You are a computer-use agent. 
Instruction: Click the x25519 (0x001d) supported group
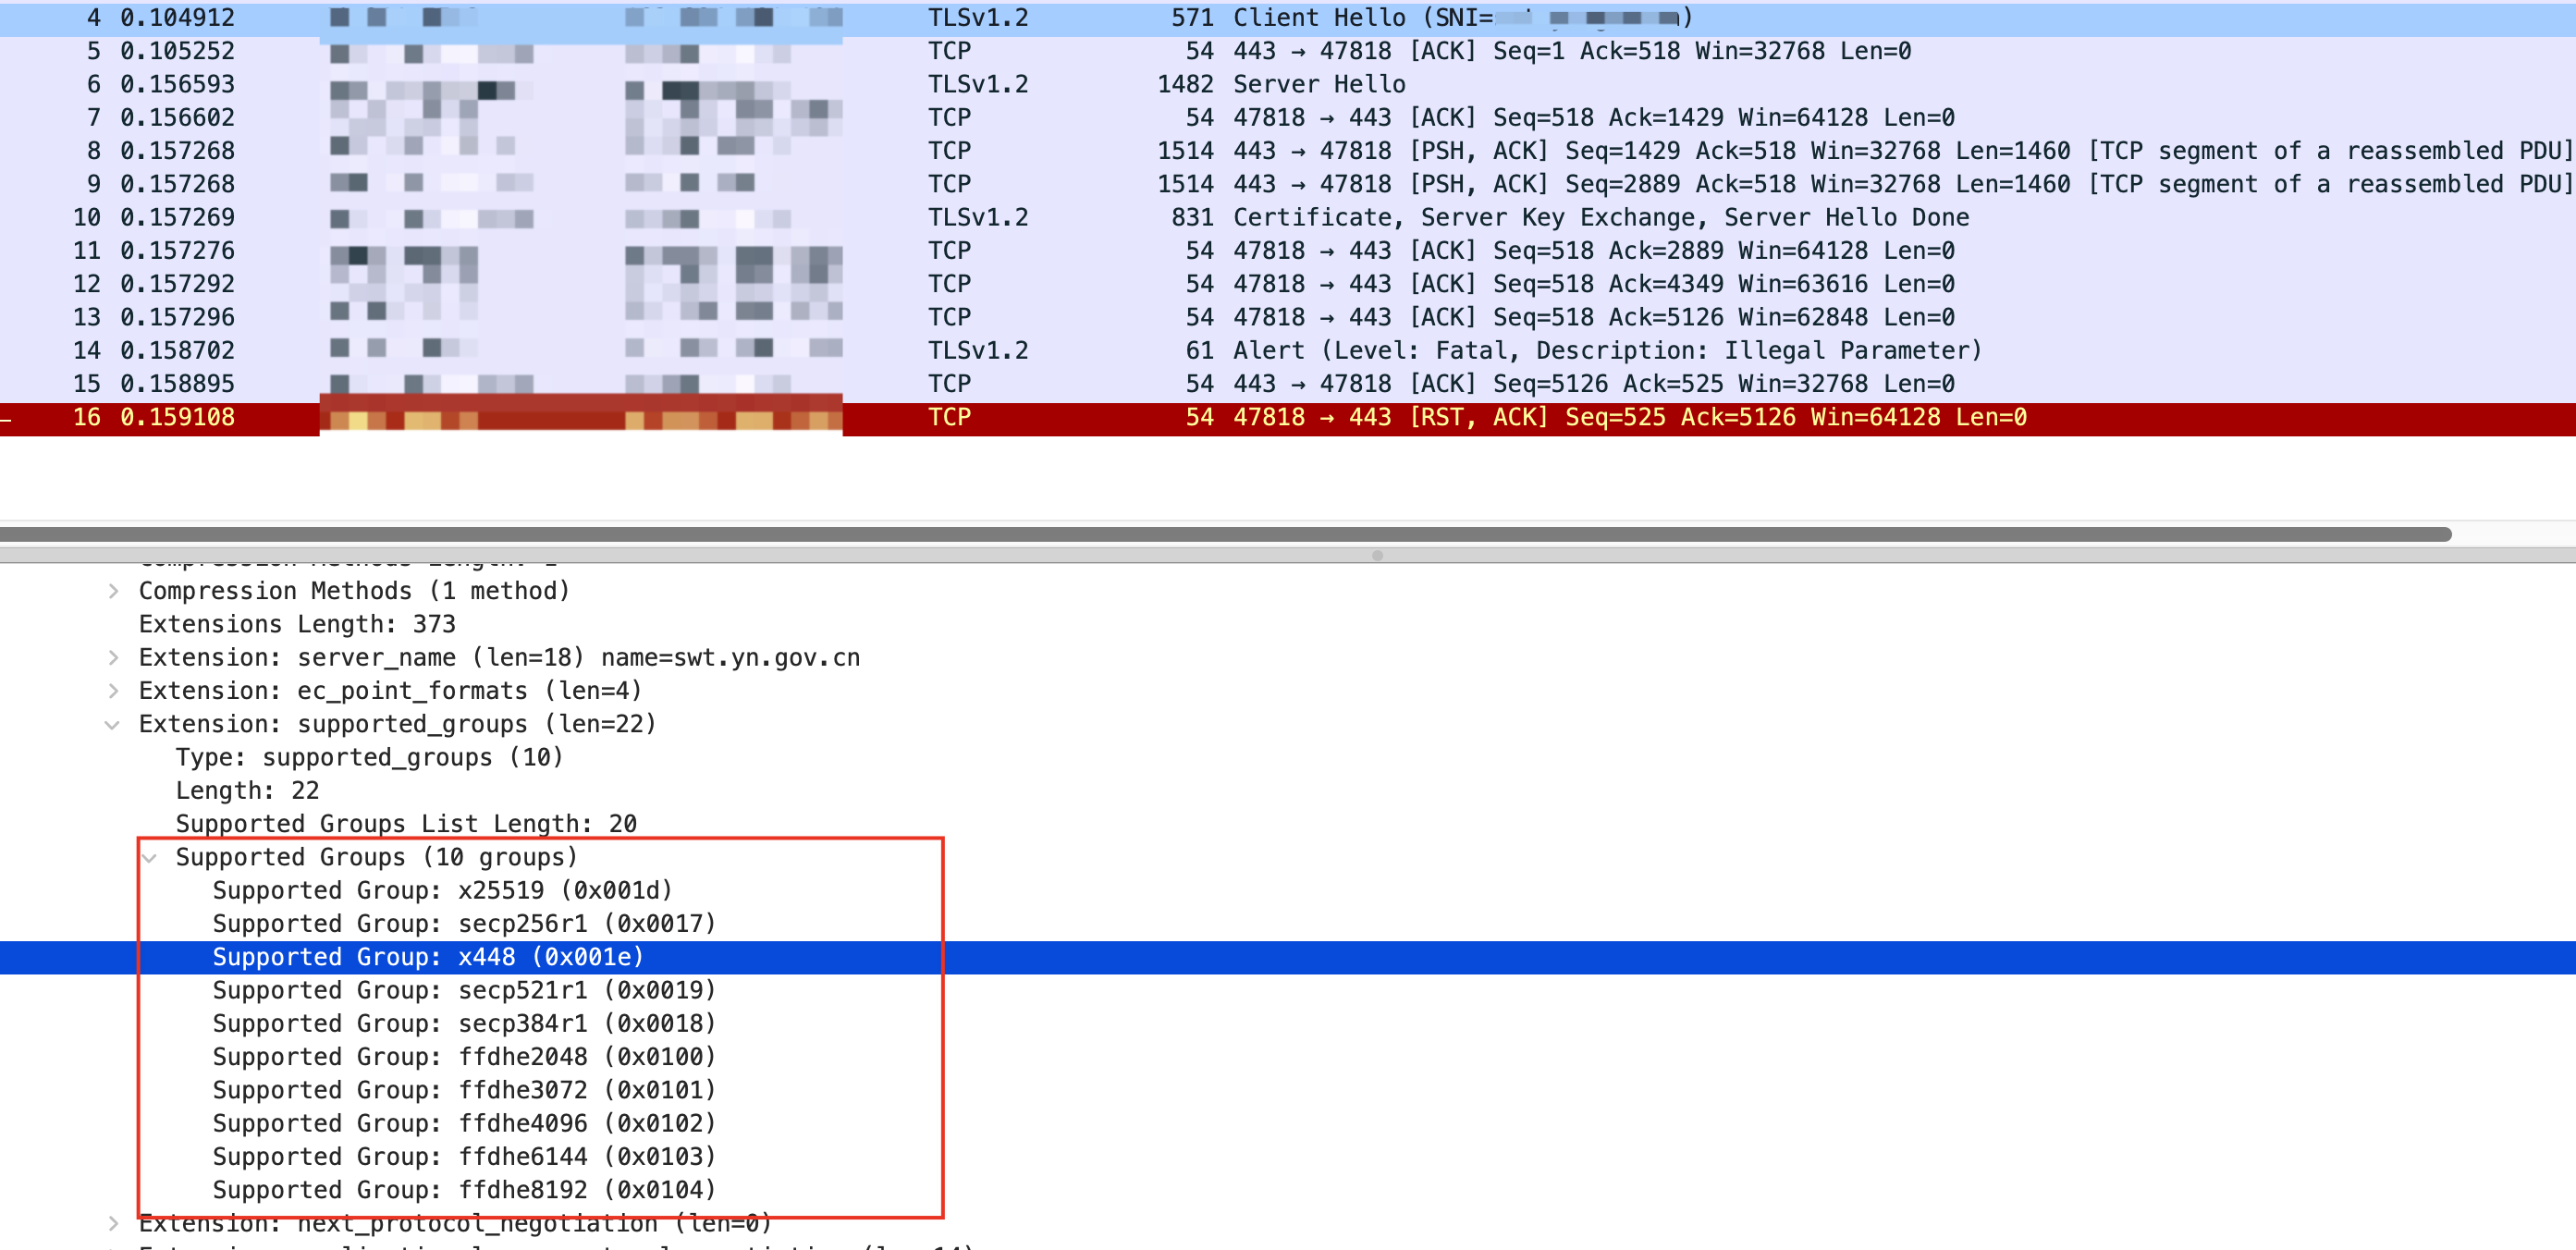(442, 891)
